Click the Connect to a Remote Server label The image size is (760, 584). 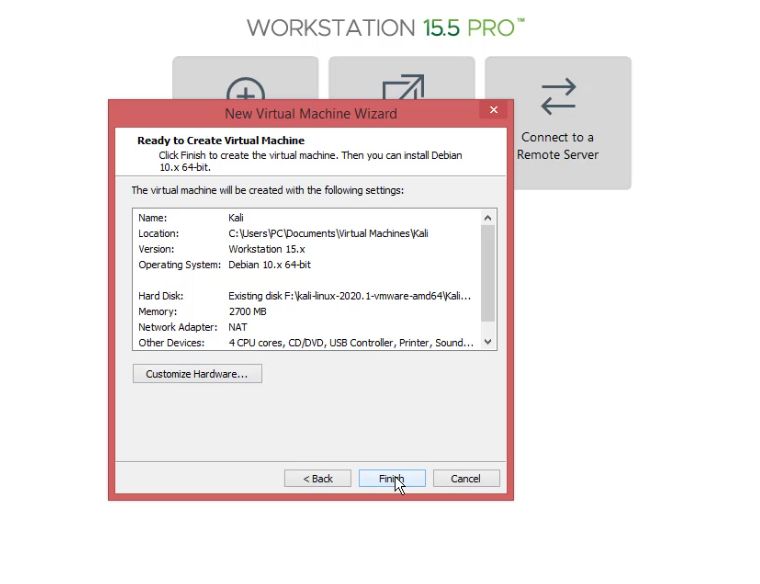click(558, 146)
